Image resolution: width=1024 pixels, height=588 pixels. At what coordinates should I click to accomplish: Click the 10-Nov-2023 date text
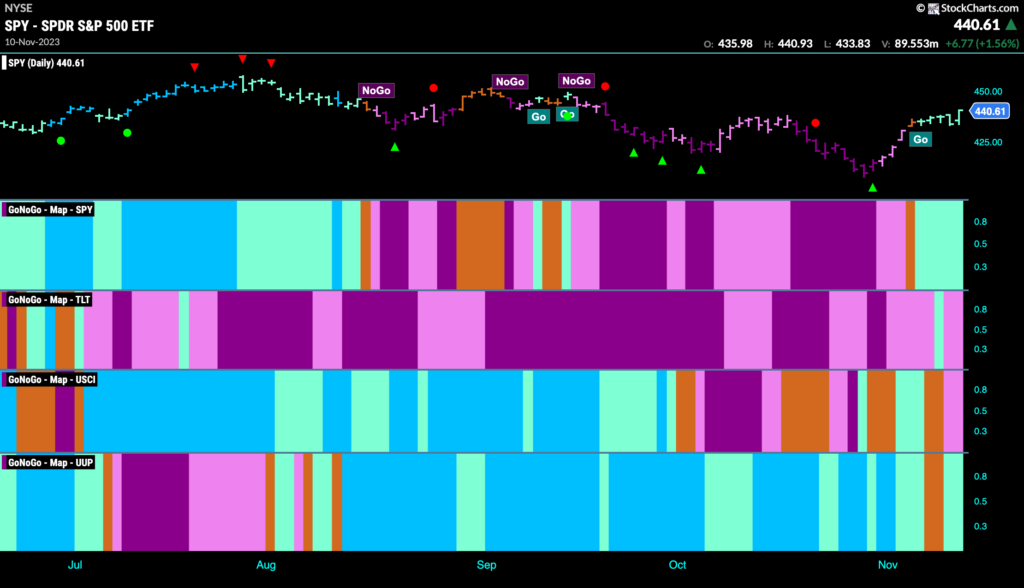pyautogui.click(x=32, y=42)
